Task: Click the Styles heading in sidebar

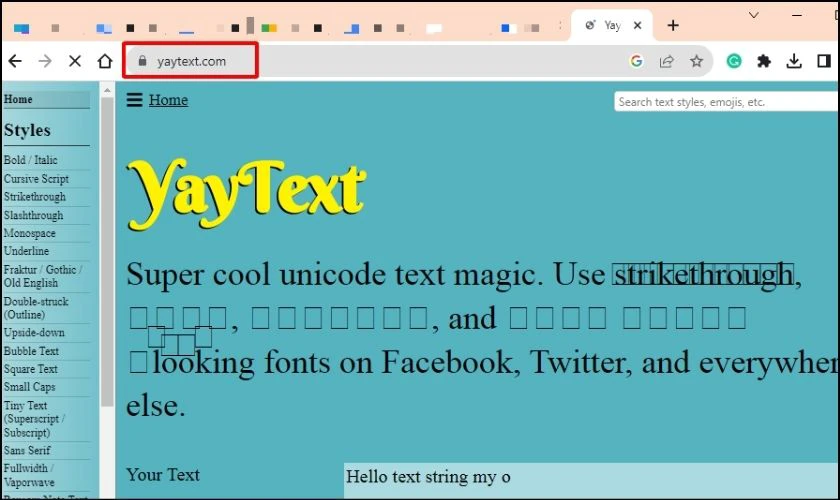Action: 27,130
